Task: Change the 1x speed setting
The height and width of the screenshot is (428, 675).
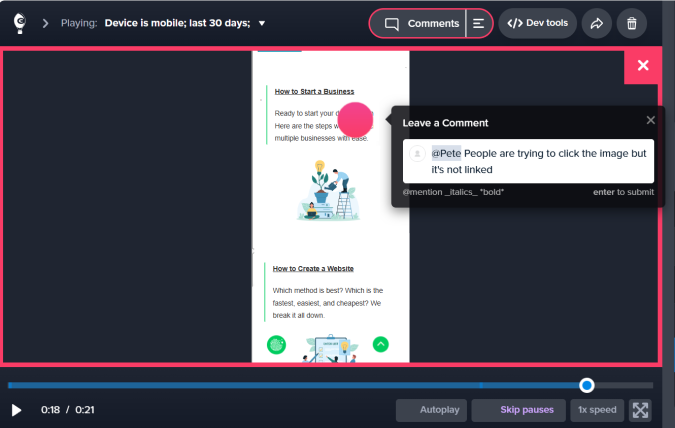Action: coord(596,410)
